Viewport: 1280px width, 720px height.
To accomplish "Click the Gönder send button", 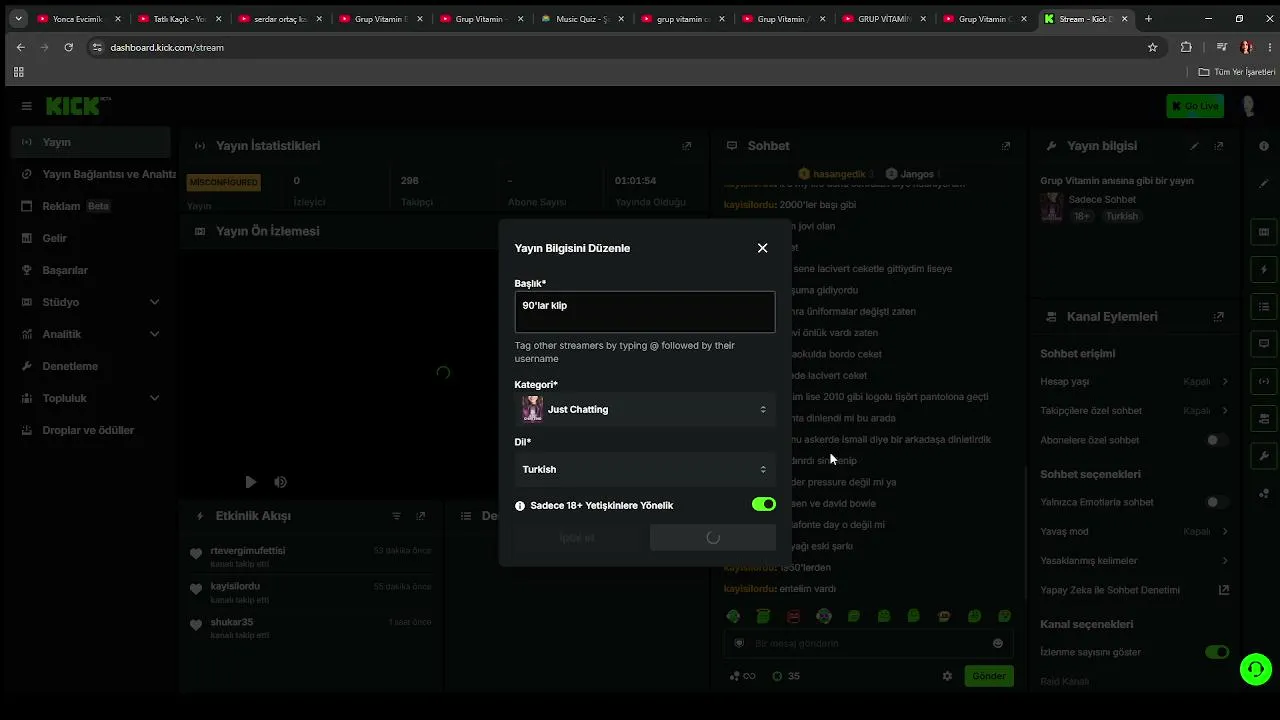I will coord(989,676).
